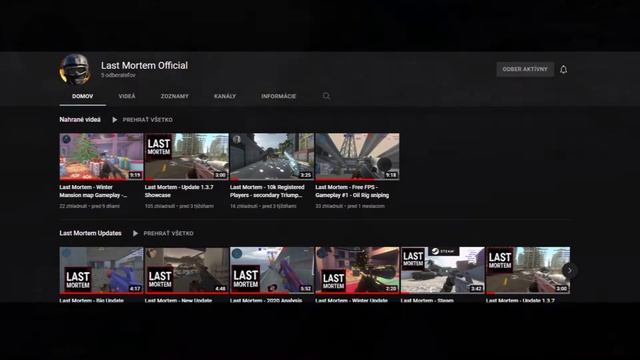
Task: Open the Update 1.3.7 Showcase thumbnail in Nahrané videá
Action: coord(187,157)
